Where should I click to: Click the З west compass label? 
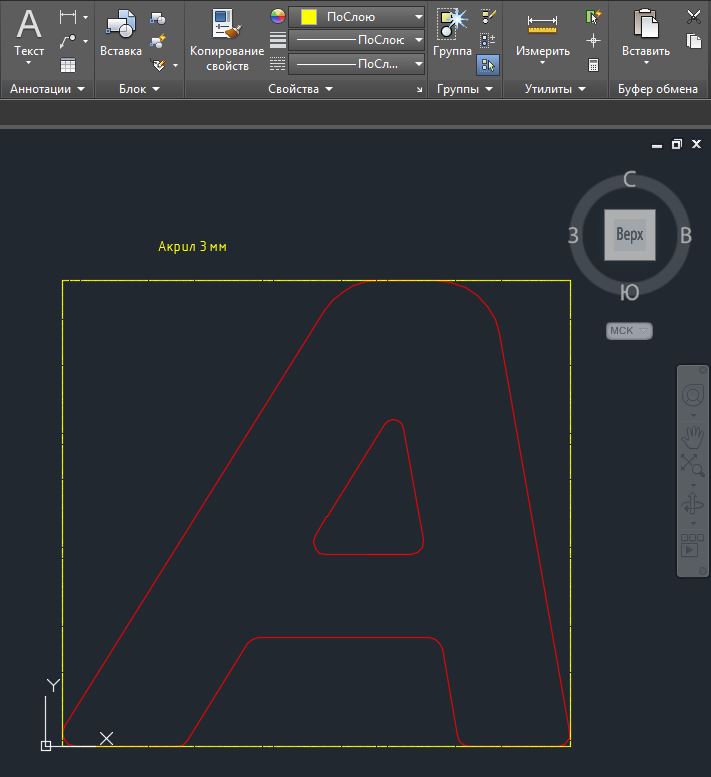point(573,235)
